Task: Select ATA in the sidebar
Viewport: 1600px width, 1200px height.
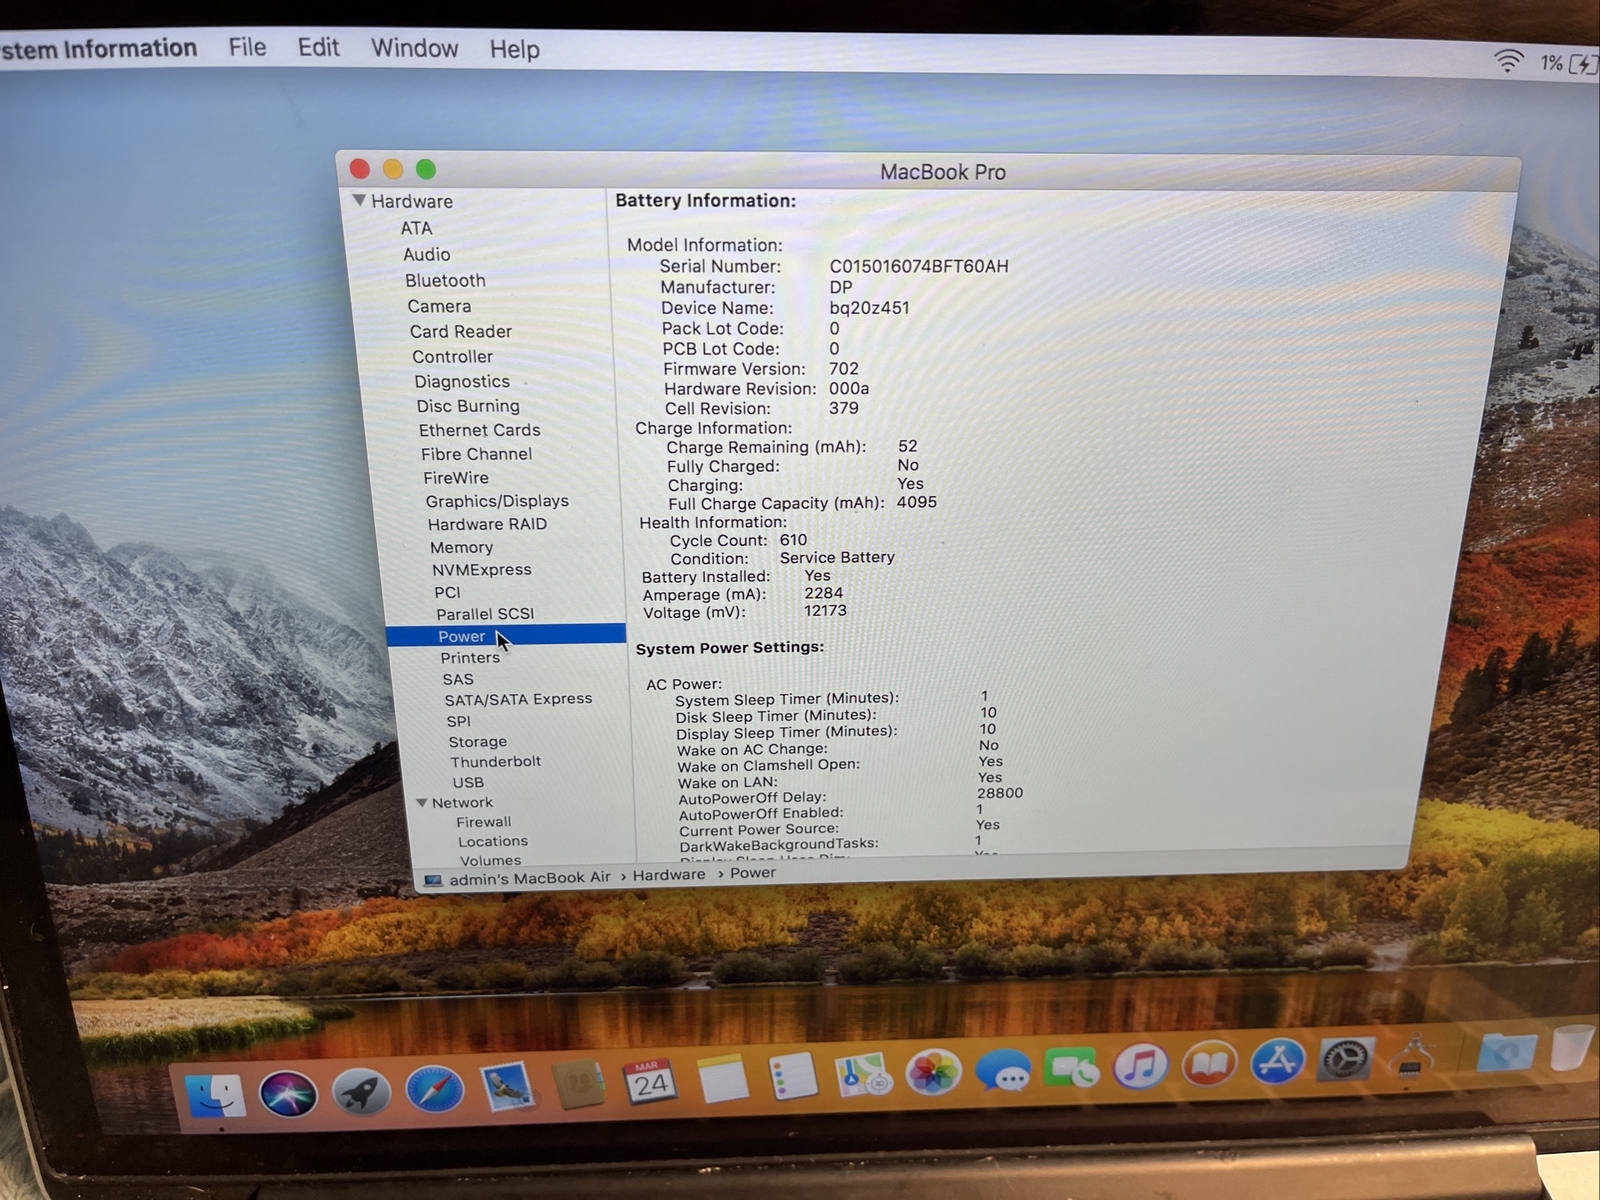Action: 416,228
